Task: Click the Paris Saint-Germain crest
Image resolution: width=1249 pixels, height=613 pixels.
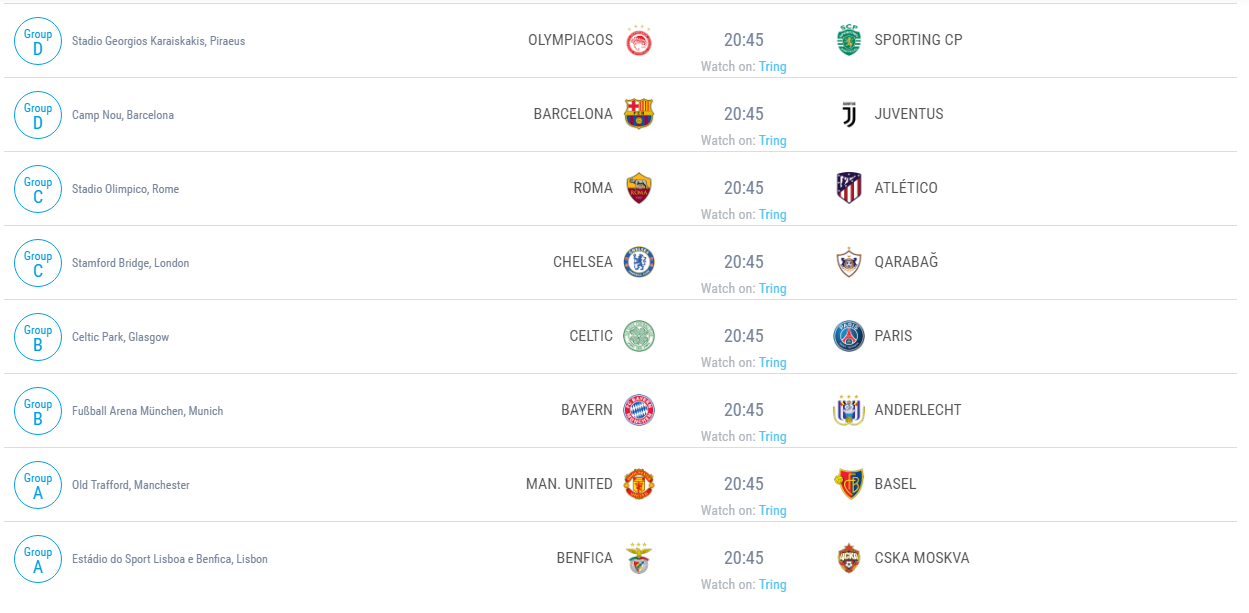Action: point(849,336)
